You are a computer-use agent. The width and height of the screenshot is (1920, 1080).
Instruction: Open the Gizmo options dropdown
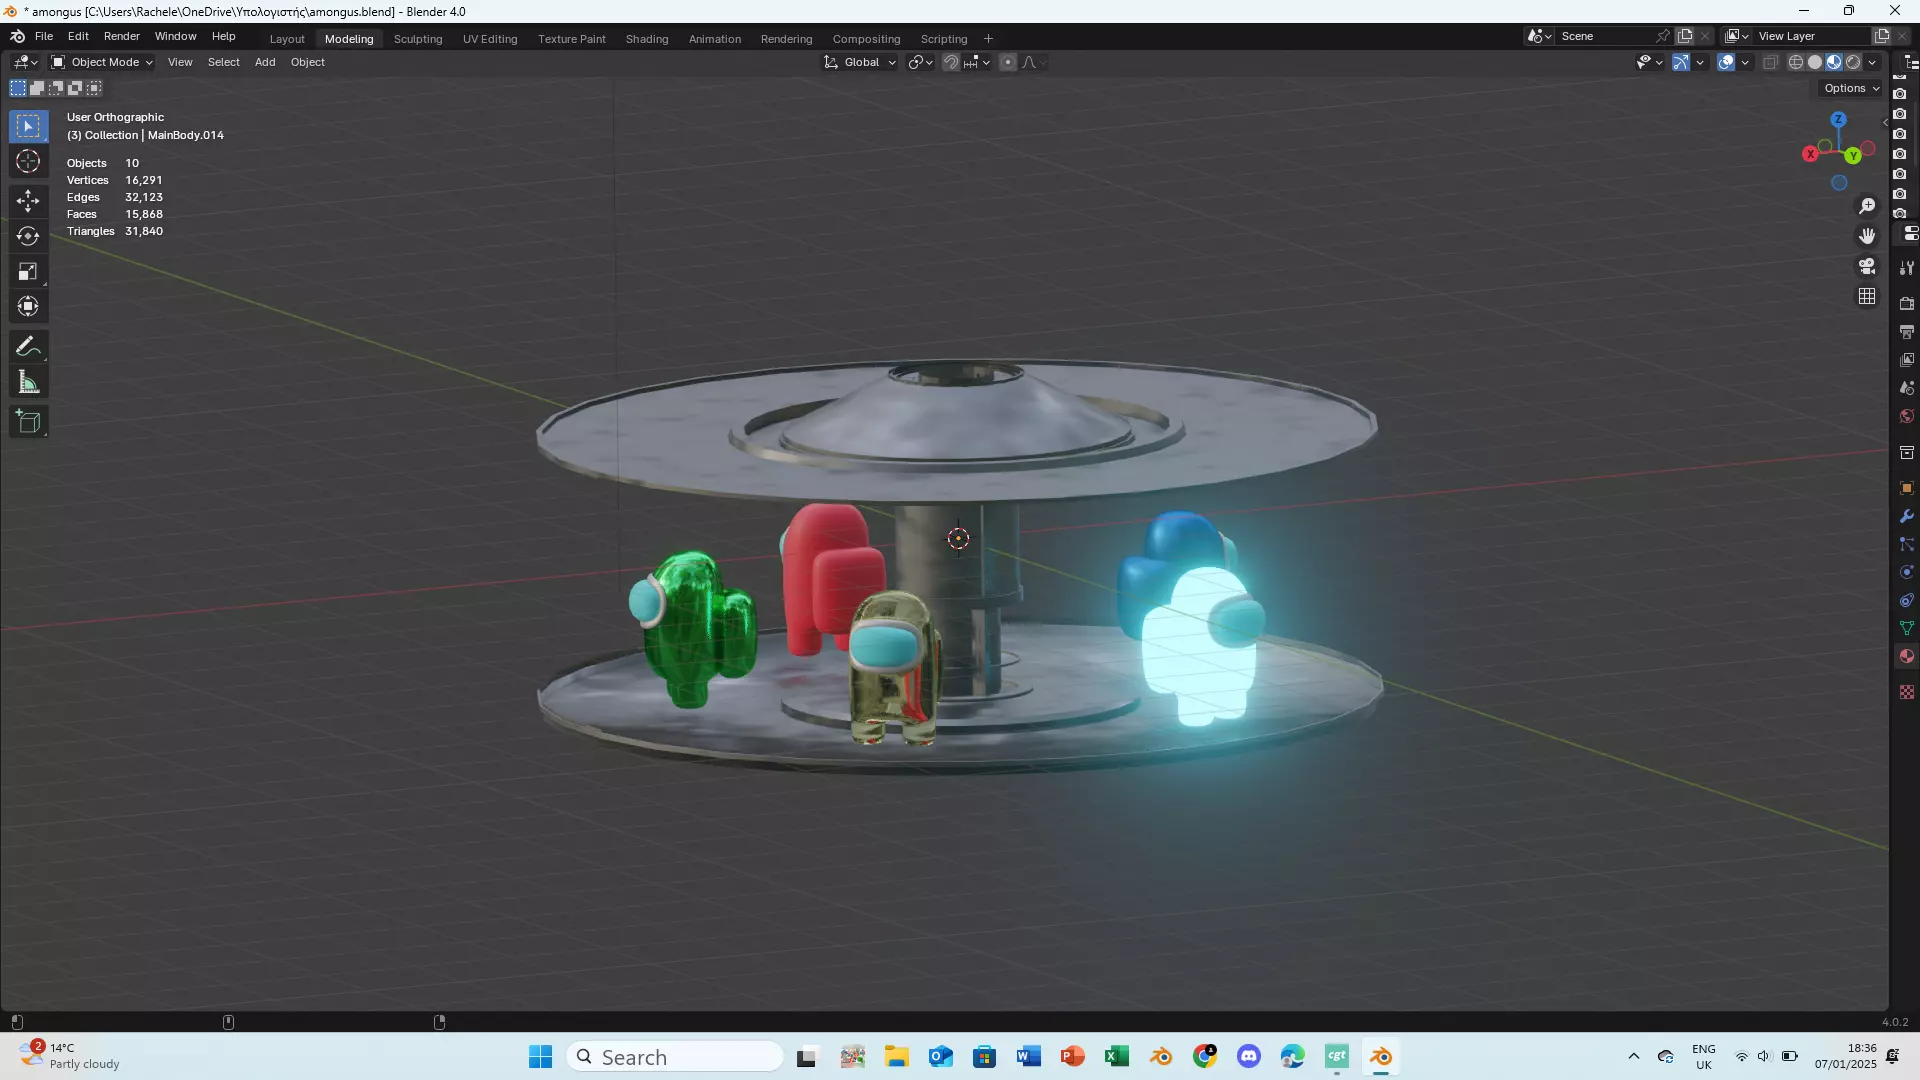[1700, 62]
